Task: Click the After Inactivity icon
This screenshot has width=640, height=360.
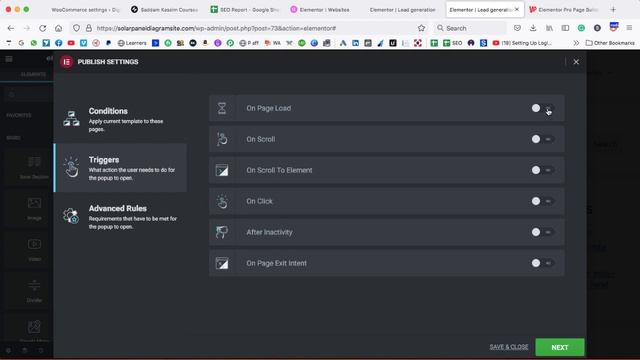Action: coord(222,232)
